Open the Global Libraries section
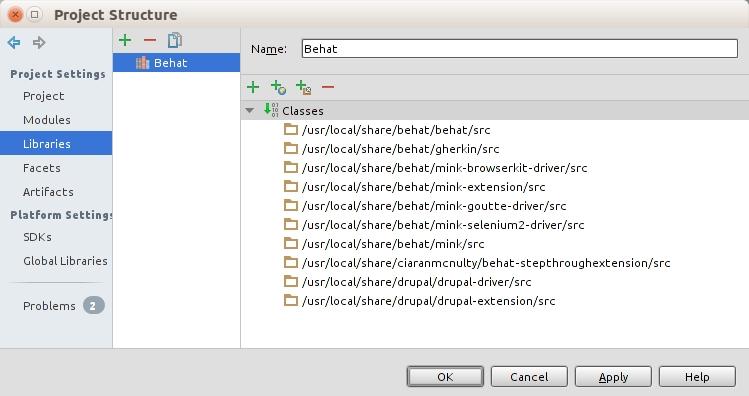 tap(65, 261)
